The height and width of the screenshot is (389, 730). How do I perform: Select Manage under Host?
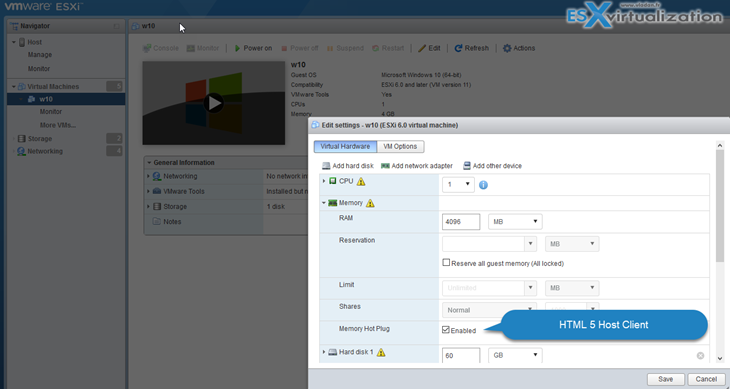[x=40, y=55]
